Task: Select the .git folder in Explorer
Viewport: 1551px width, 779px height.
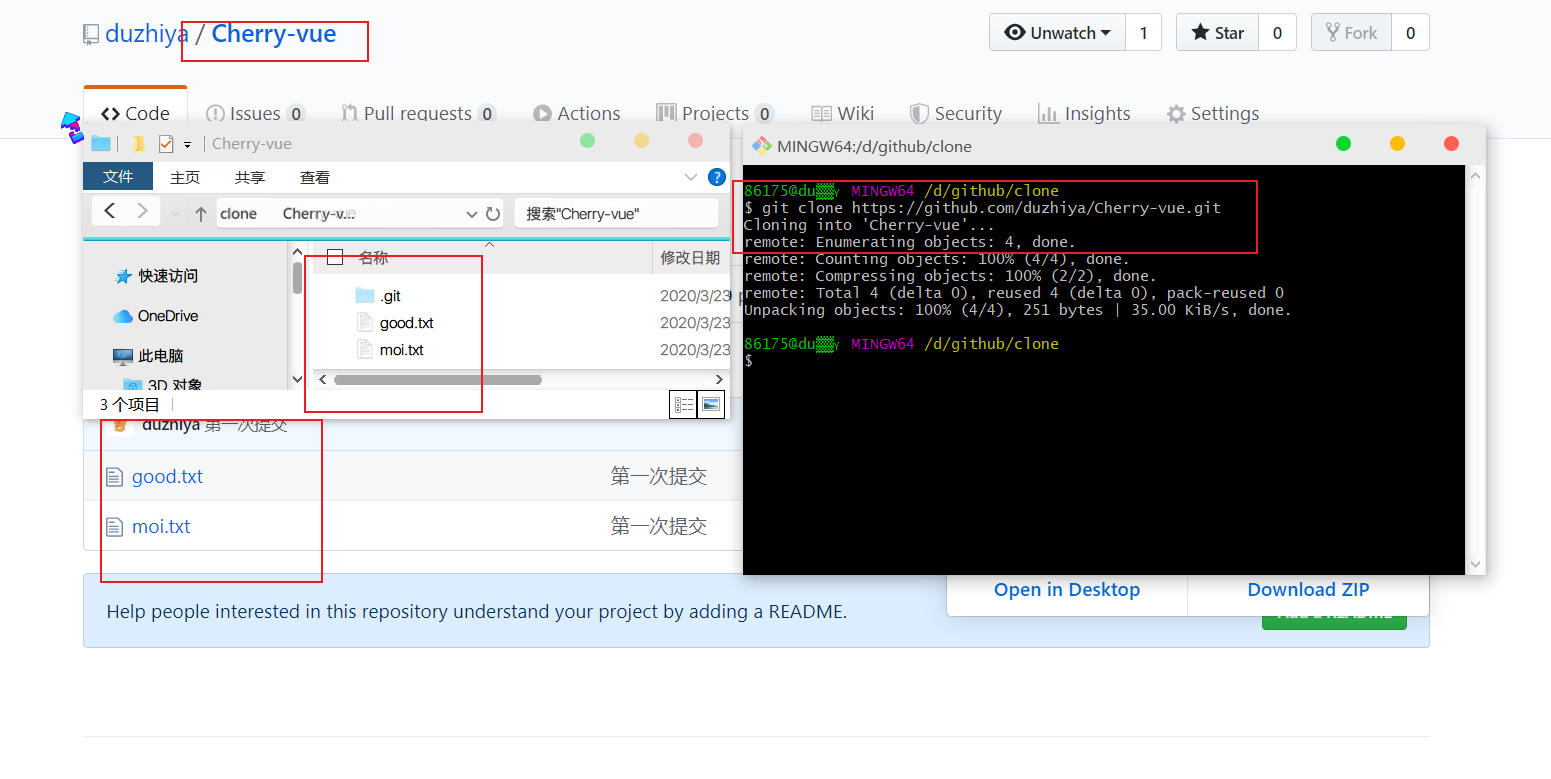Action: pos(390,296)
